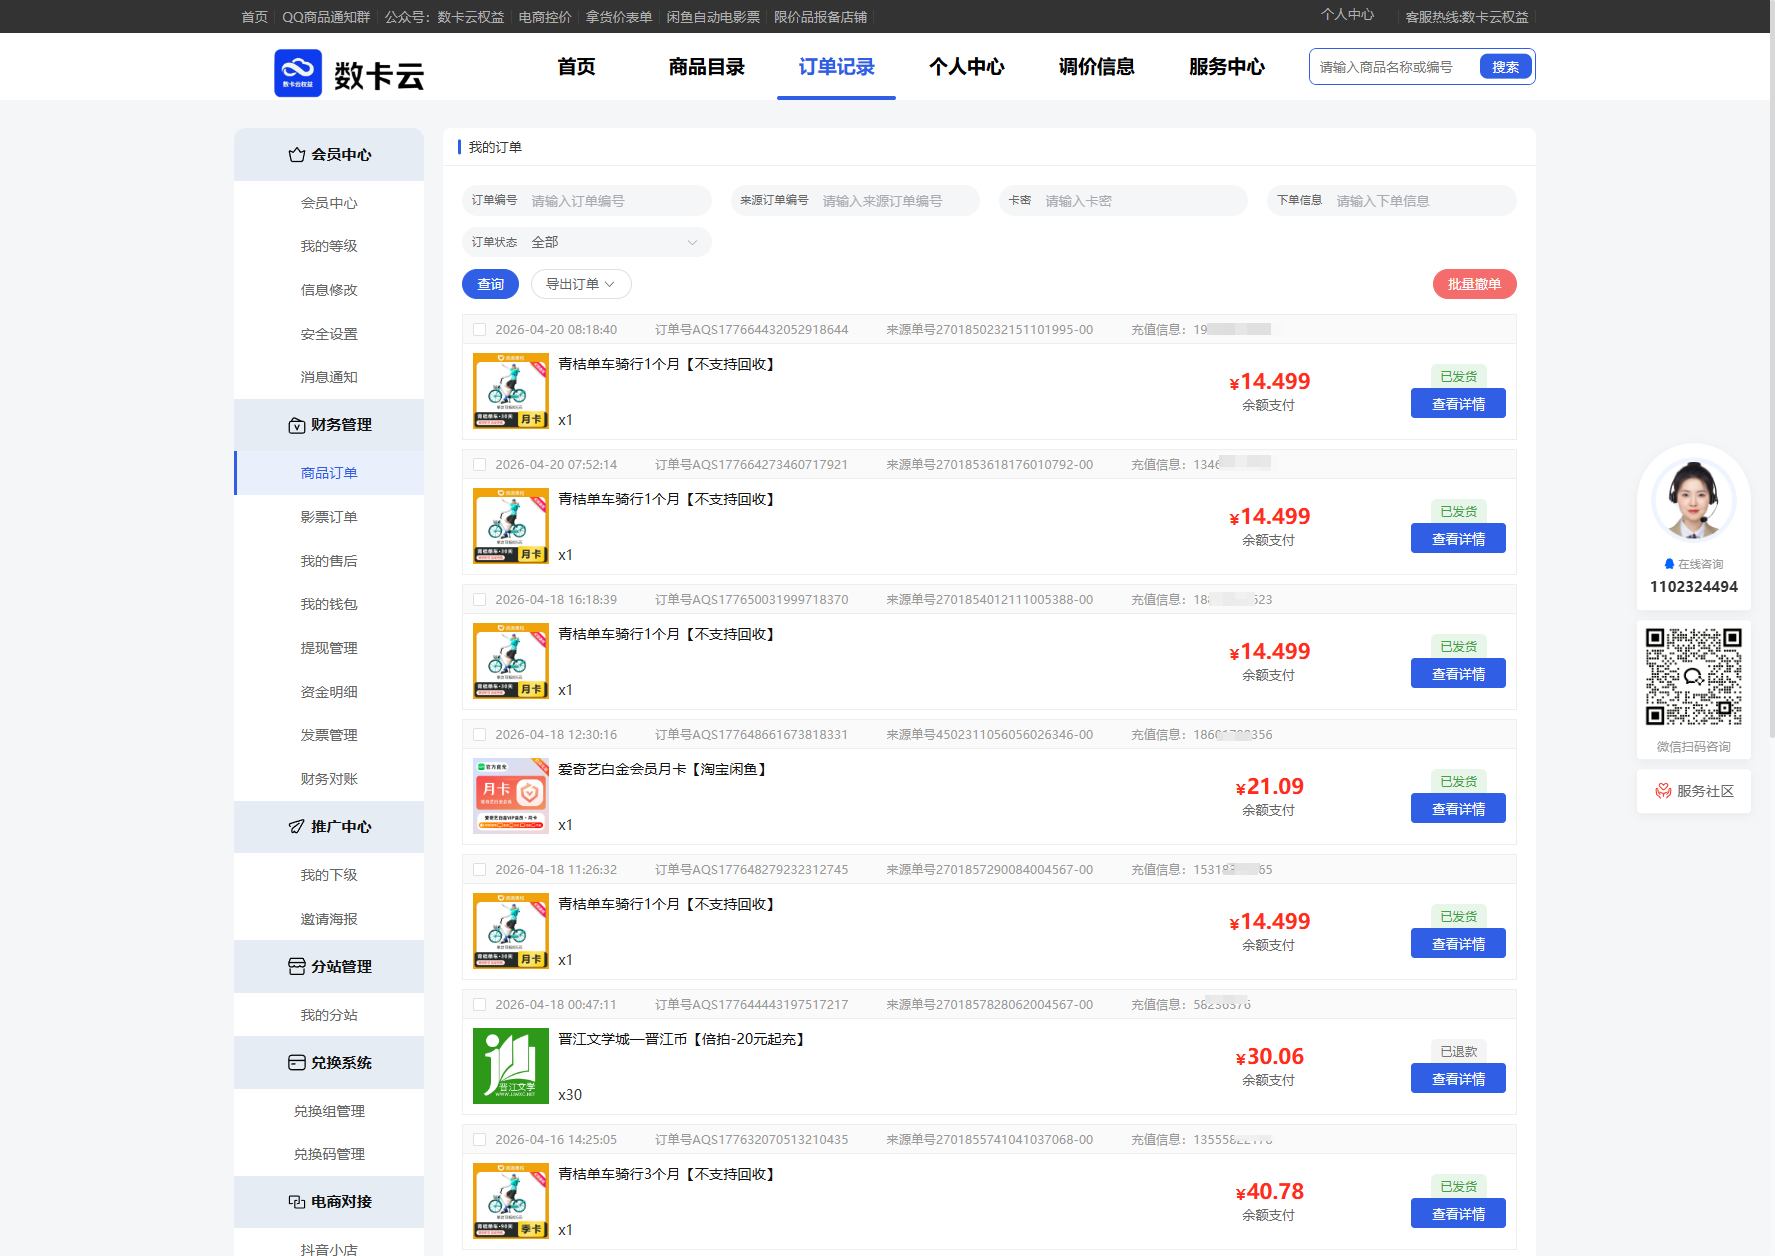Click the 分站管理 shop icon
This screenshot has width=1775, height=1256.
click(x=297, y=967)
